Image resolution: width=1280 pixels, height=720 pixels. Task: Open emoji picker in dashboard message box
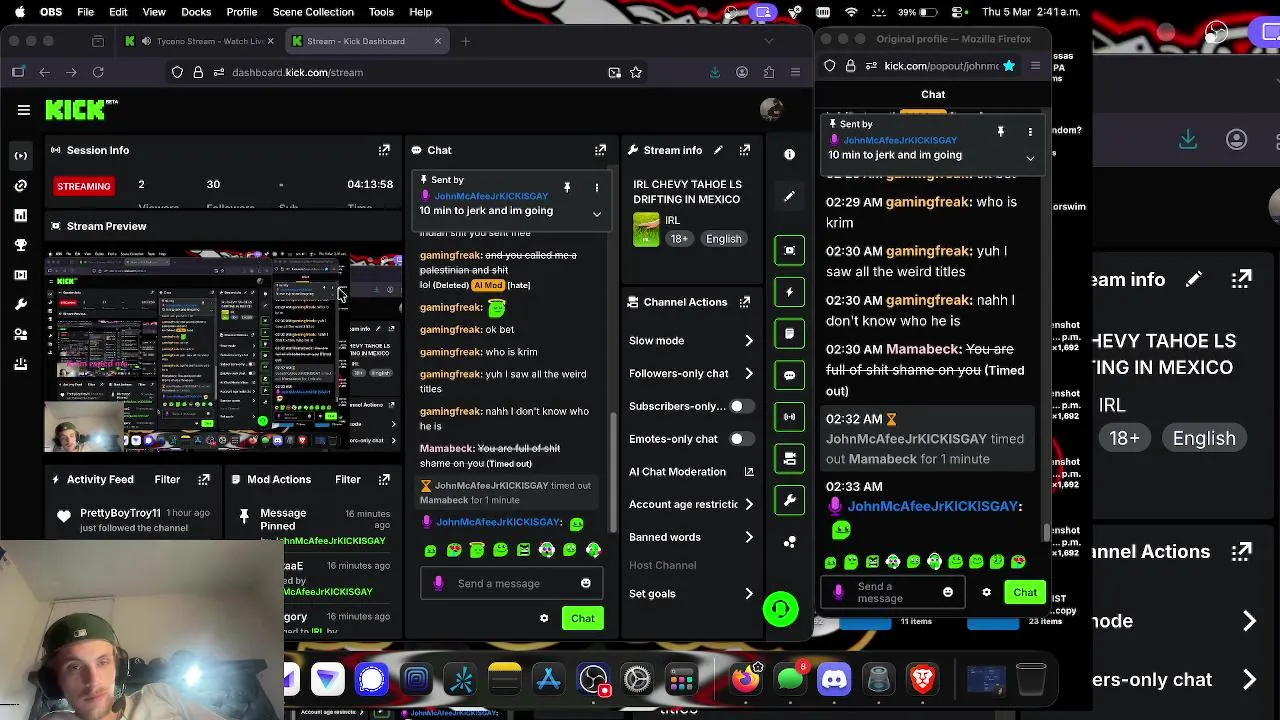[x=586, y=584]
